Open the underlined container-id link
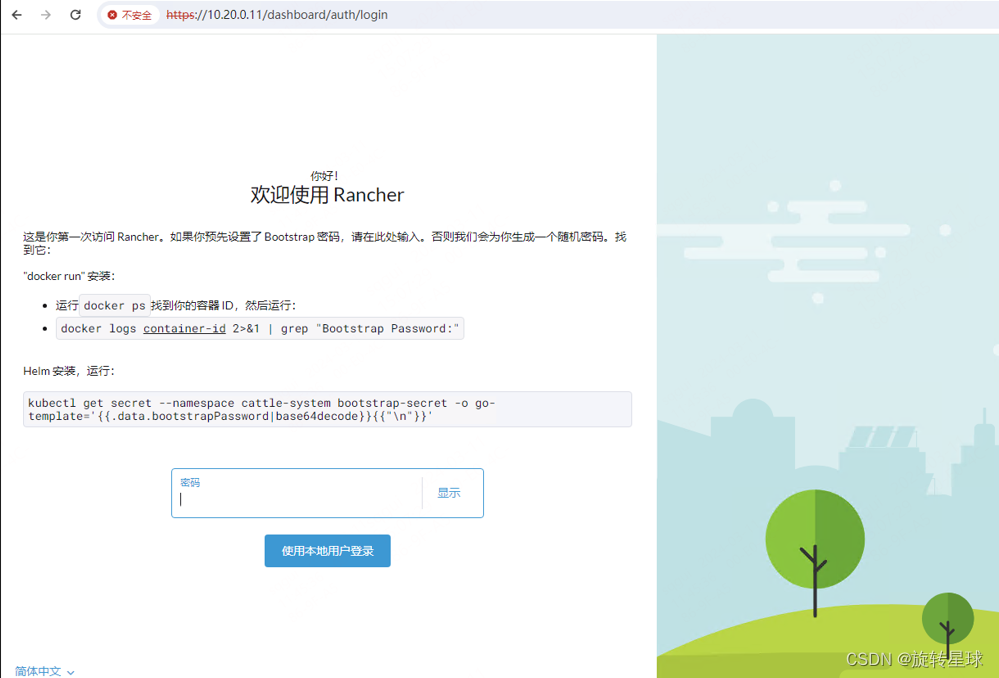This screenshot has height=678, width=999. click(x=184, y=328)
